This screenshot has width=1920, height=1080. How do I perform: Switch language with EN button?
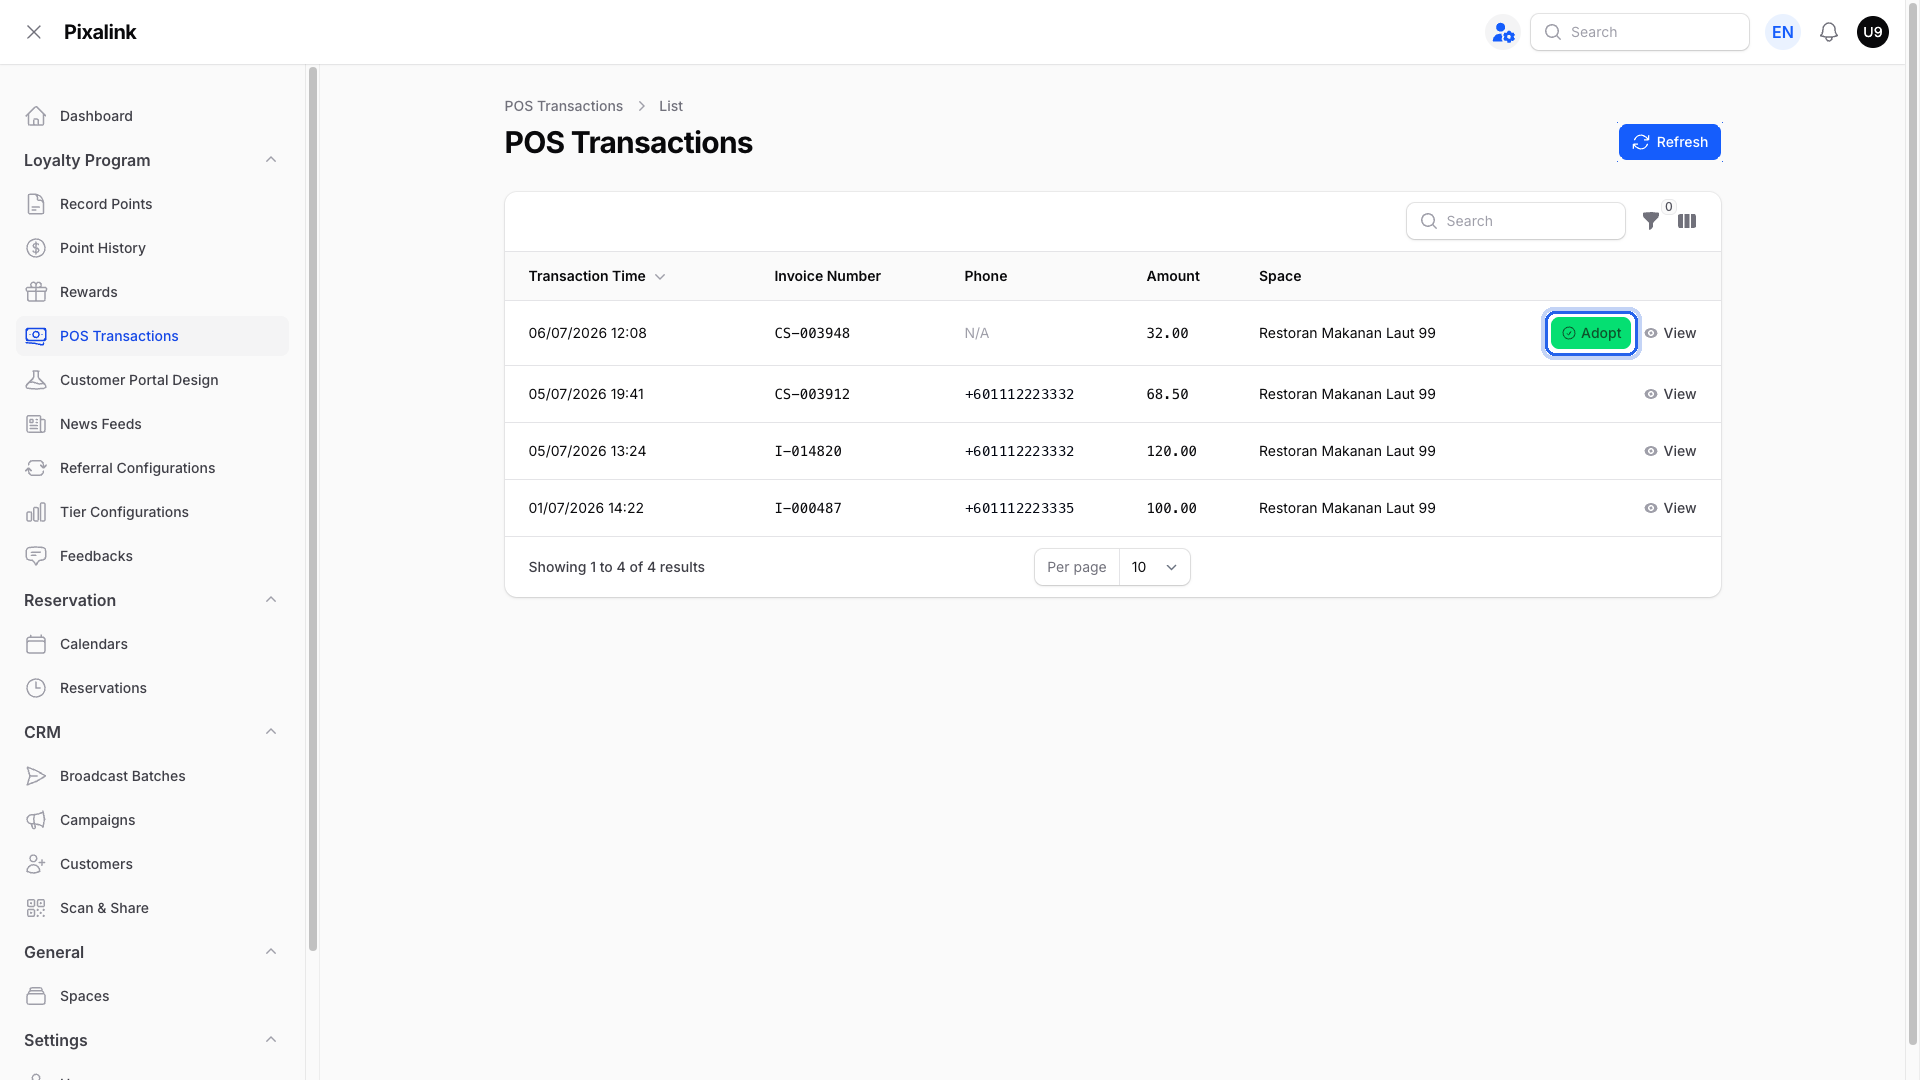tap(1783, 32)
